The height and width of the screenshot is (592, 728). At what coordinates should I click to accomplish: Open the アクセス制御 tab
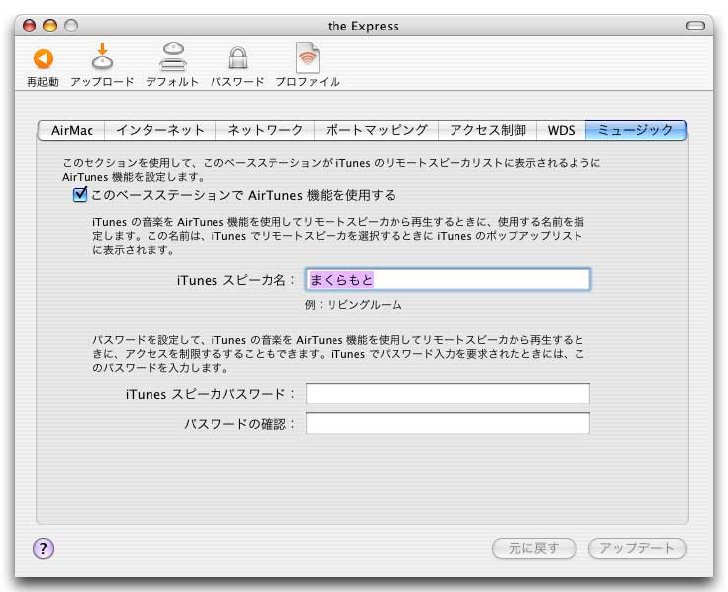488,130
